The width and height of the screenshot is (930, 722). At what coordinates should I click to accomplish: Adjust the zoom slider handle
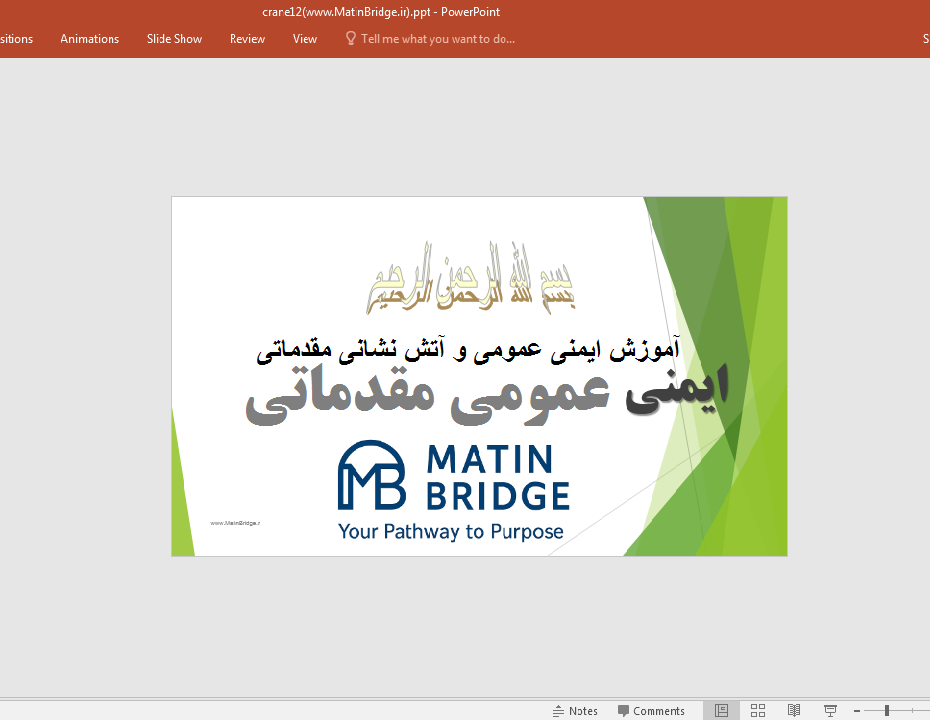pos(888,710)
